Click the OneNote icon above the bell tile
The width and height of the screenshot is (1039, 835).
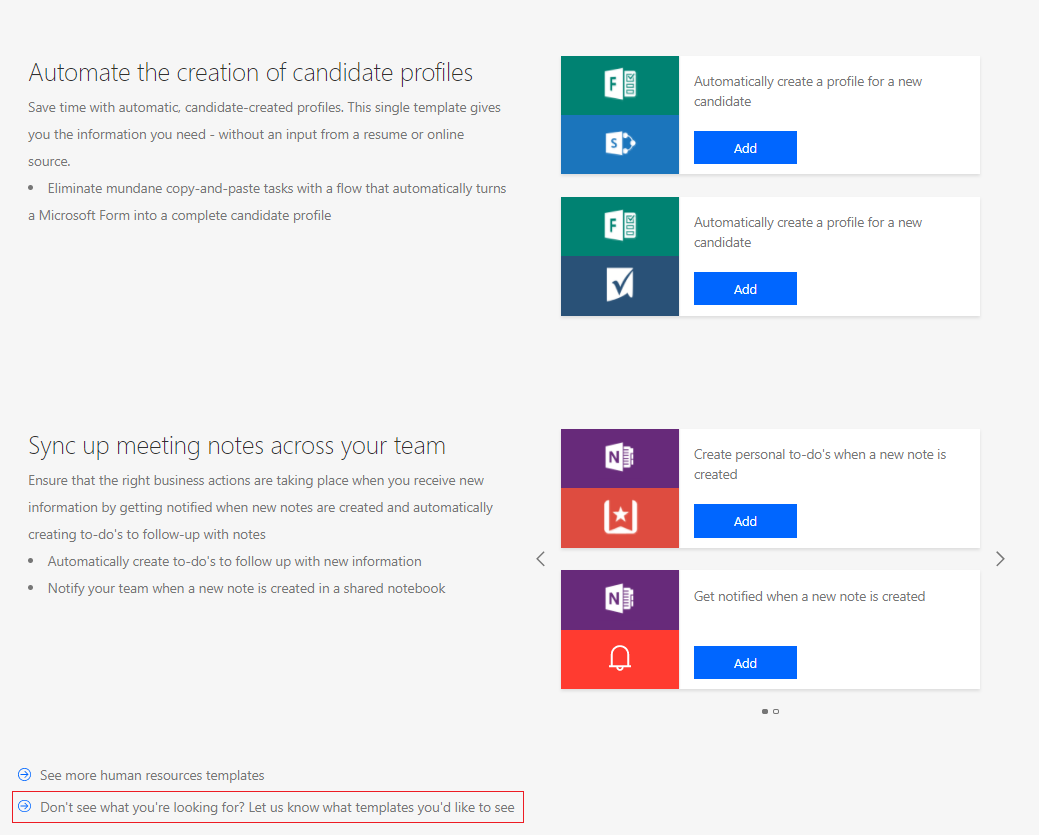point(620,599)
